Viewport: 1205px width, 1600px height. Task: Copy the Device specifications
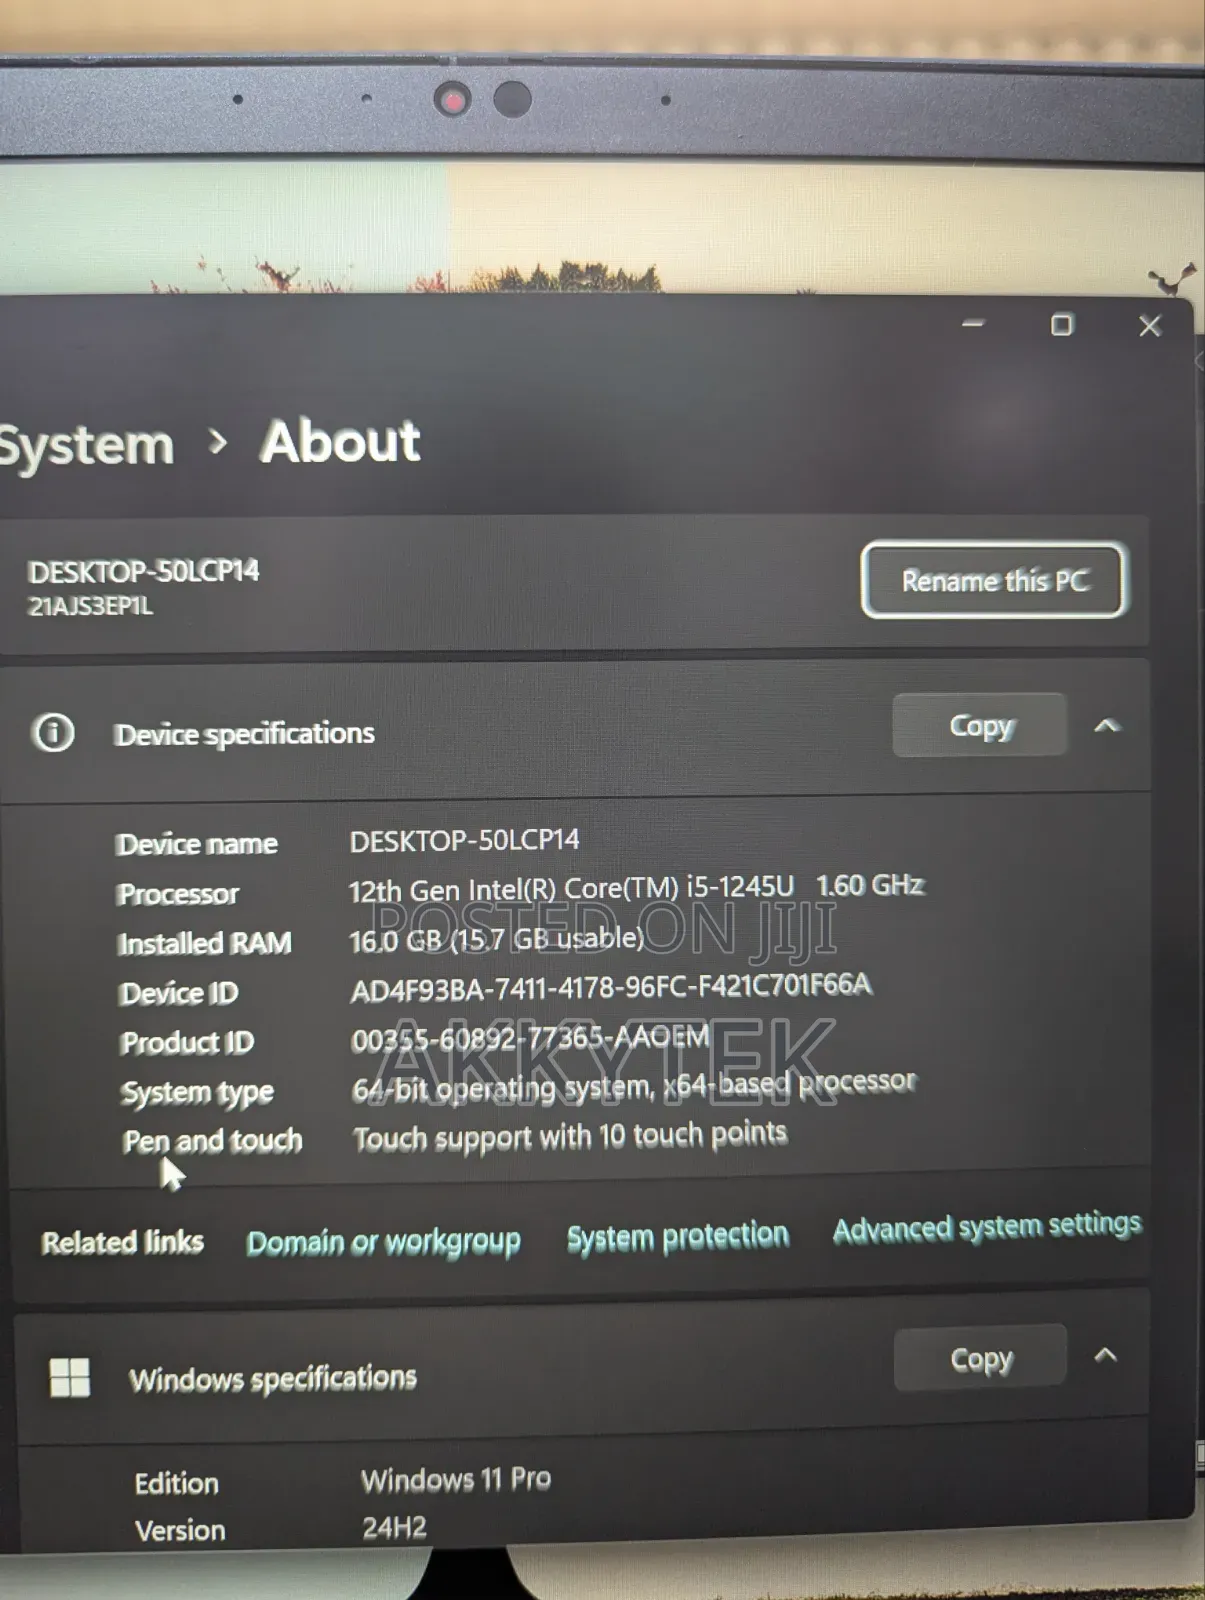(x=979, y=725)
